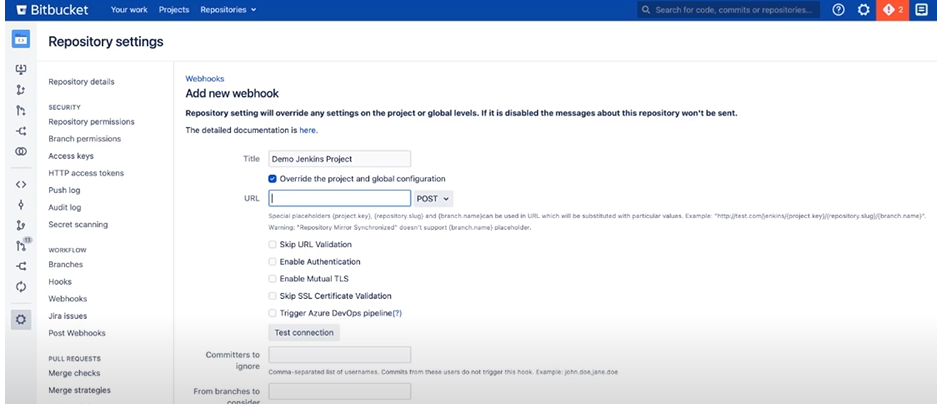
Task: Open Pull requests icon with 13 badge
Action: click(21, 245)
